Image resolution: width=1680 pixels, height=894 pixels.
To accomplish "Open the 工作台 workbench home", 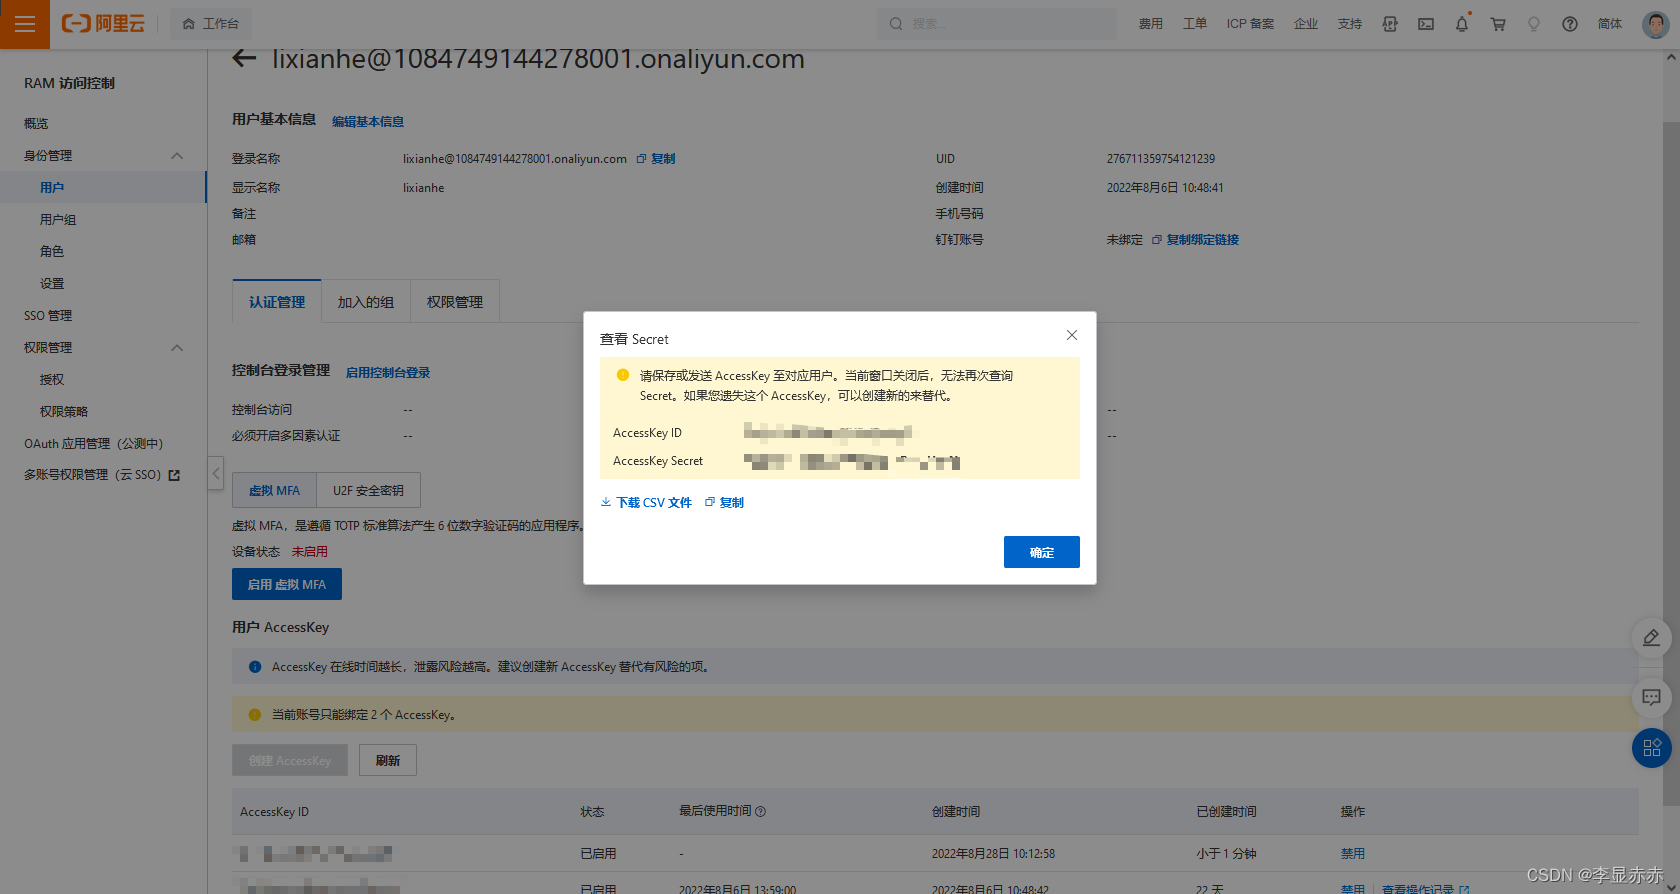I will coord(211,24).
